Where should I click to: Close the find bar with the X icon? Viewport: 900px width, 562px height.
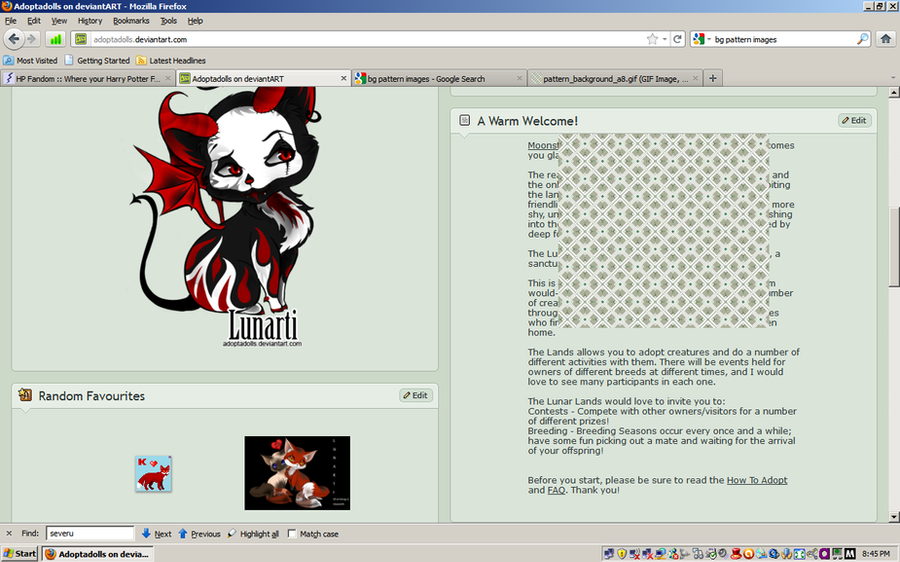pyautogui.click(x=9, y=533)
